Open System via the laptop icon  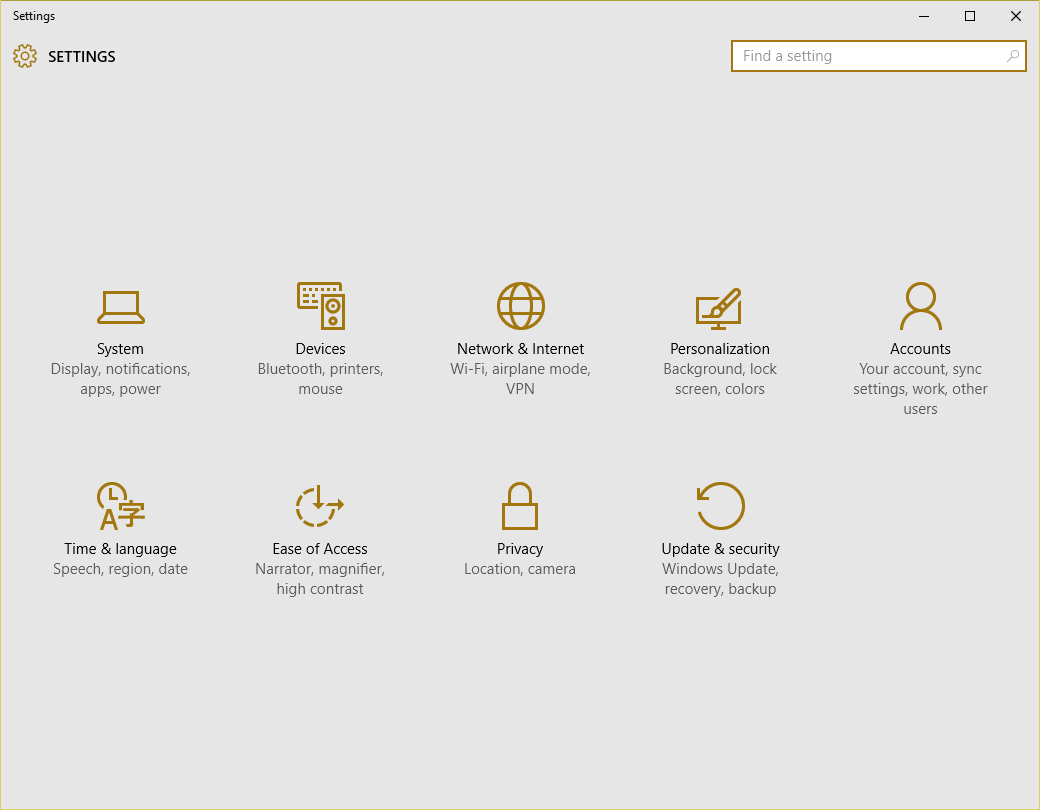121,307
